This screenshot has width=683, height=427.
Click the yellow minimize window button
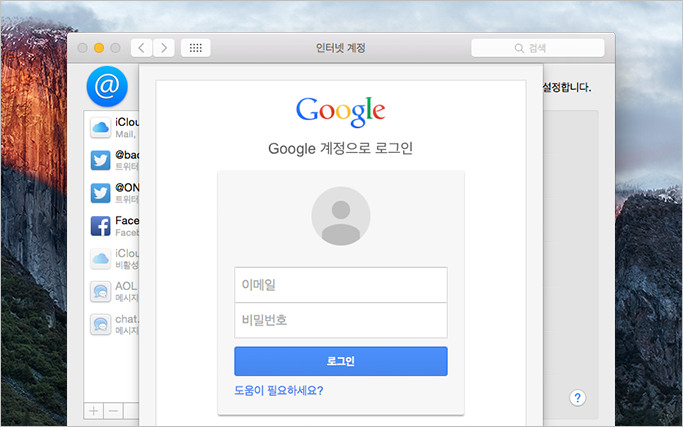99,48
